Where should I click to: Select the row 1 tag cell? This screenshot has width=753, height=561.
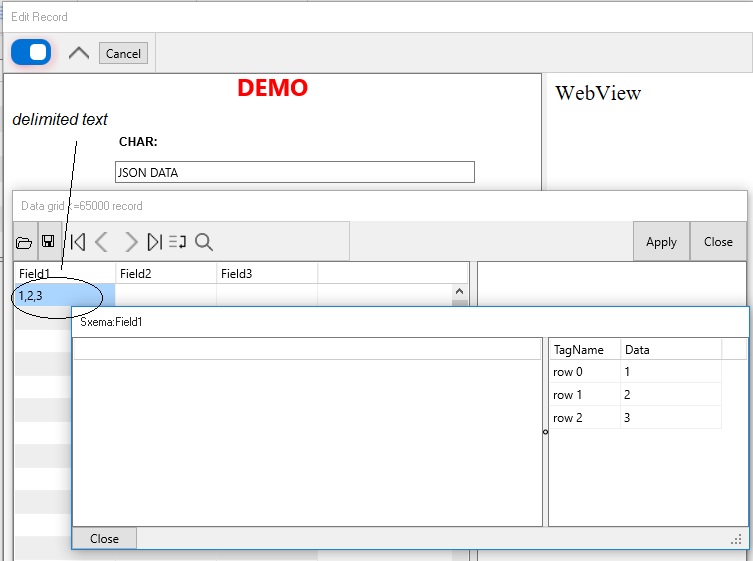(x=585, y=395)
